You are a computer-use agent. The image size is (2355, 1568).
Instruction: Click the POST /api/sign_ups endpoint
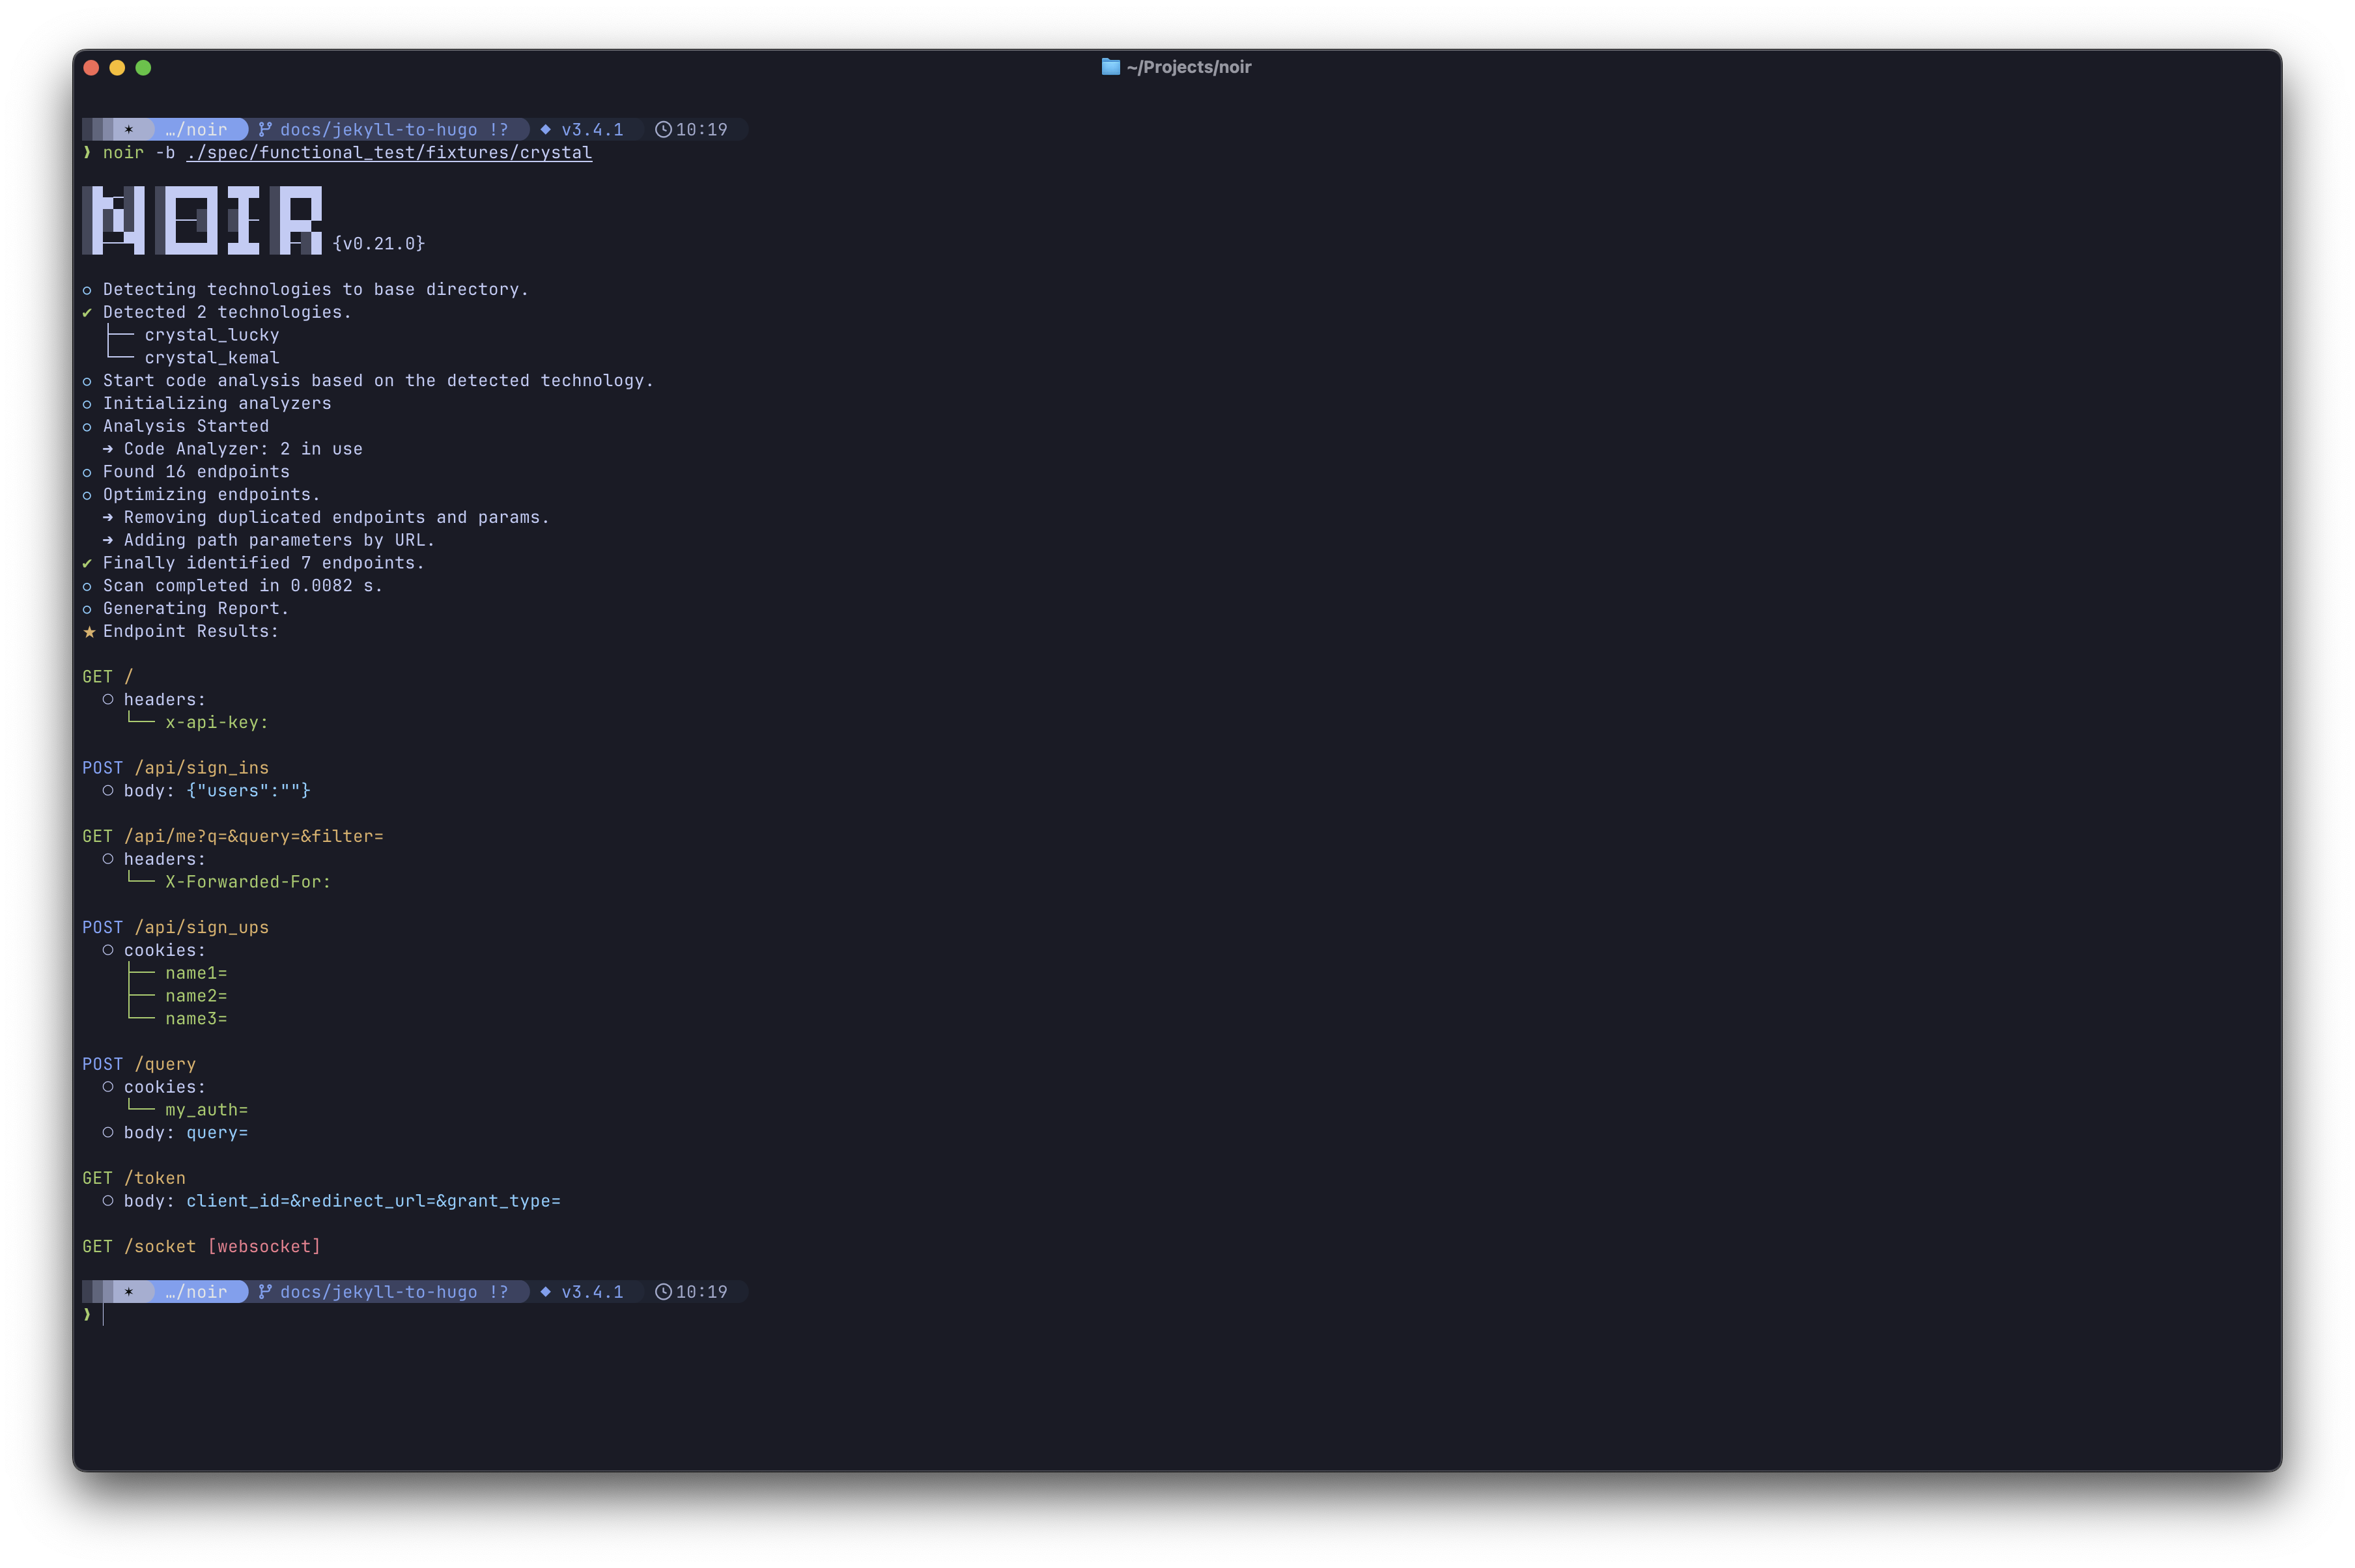tap(175, 927)
